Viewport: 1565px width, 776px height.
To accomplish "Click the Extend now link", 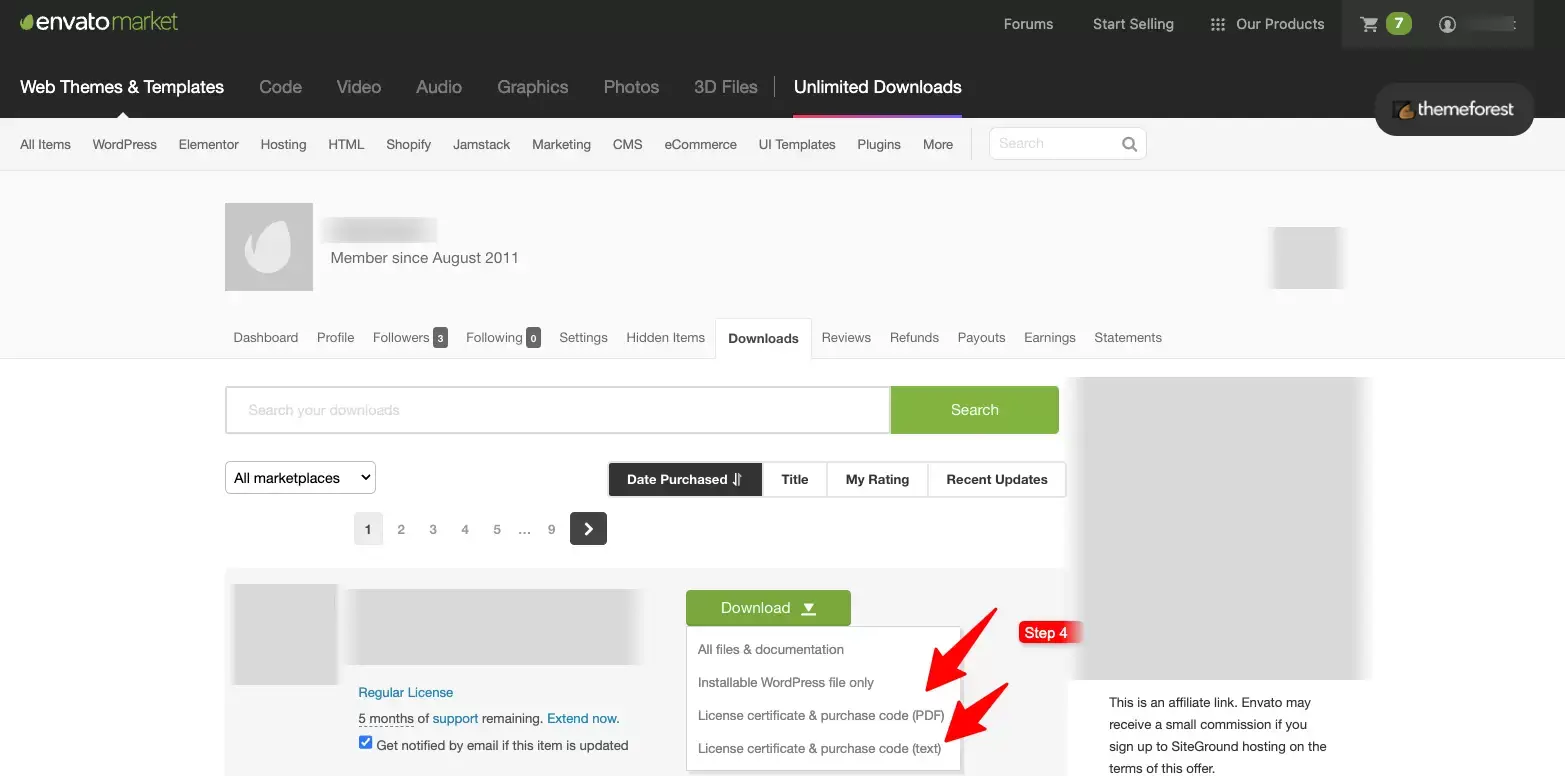I will pos(583,718).
